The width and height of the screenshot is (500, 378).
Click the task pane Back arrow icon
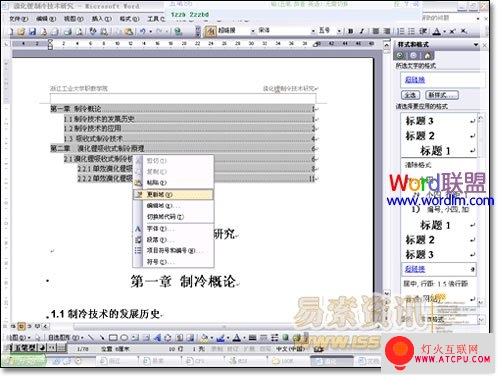click(x=400, y=55)
